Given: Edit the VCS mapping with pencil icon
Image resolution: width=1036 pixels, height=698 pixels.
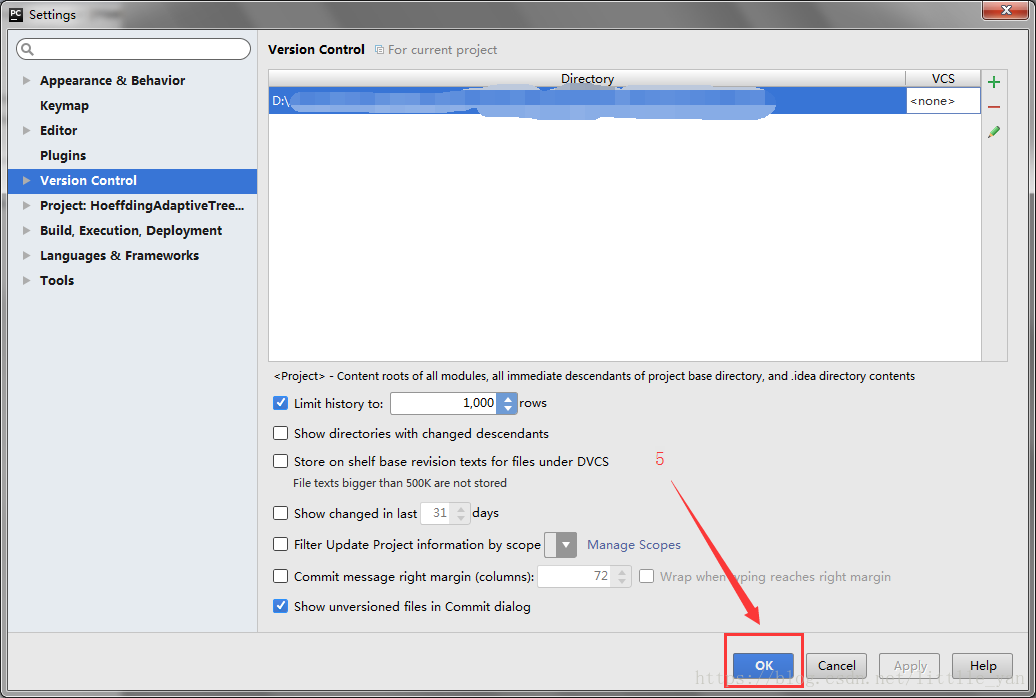Looking at the screenshot, I should point(994,132).
